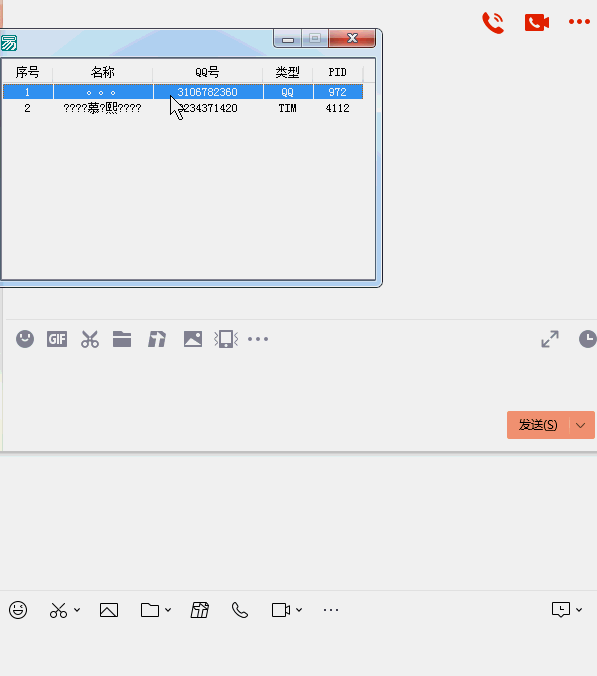Expand the video call options arrow
597x676 pixels.
click(299, 610)
